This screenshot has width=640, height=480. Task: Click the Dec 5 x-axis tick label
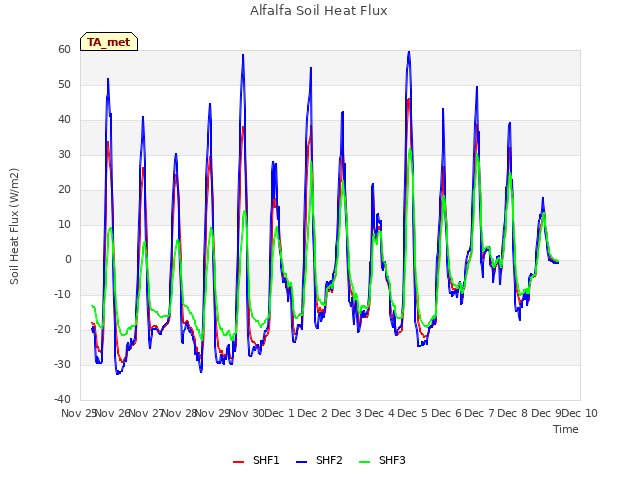pos(413,413)
